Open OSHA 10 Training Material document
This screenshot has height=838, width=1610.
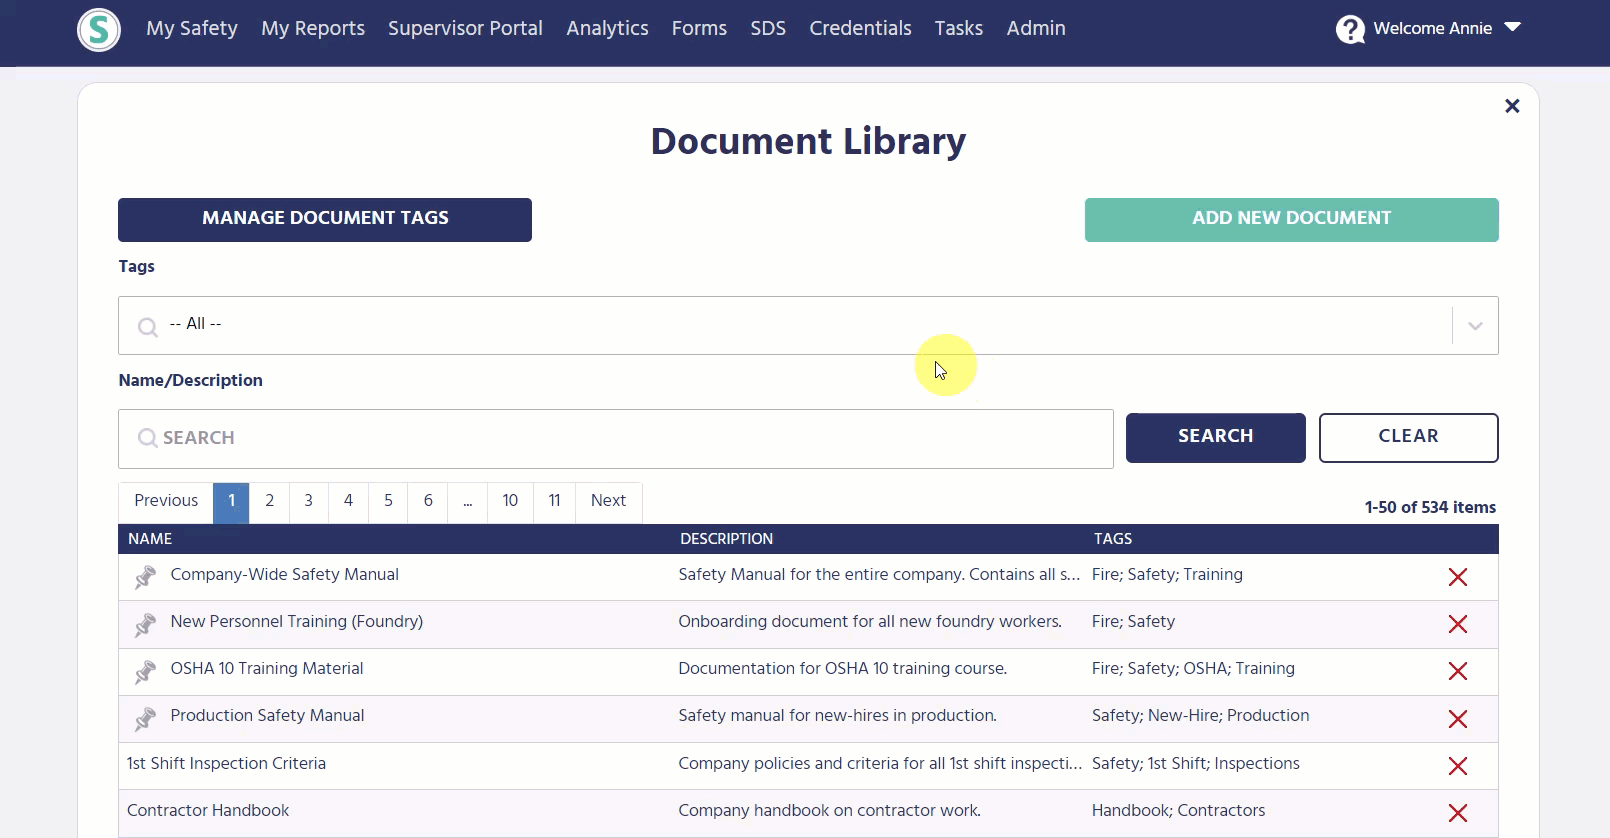tap(267, 669)
